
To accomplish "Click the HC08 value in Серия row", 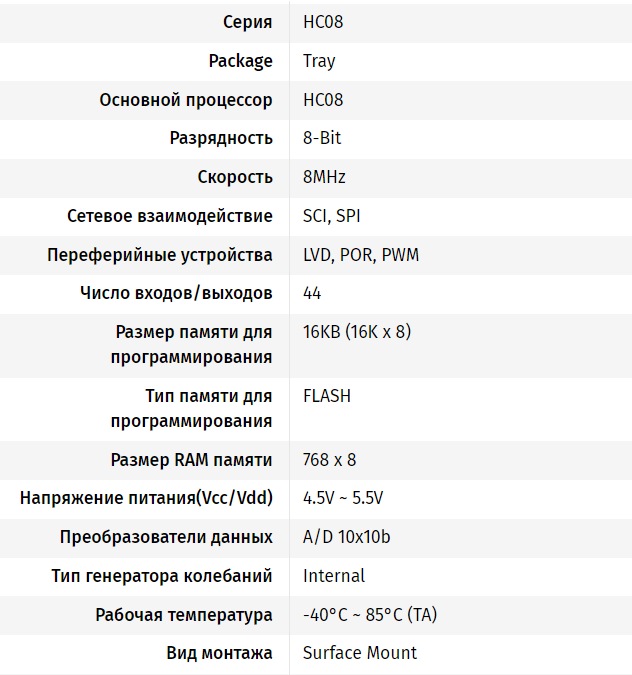I will point(323,22).
